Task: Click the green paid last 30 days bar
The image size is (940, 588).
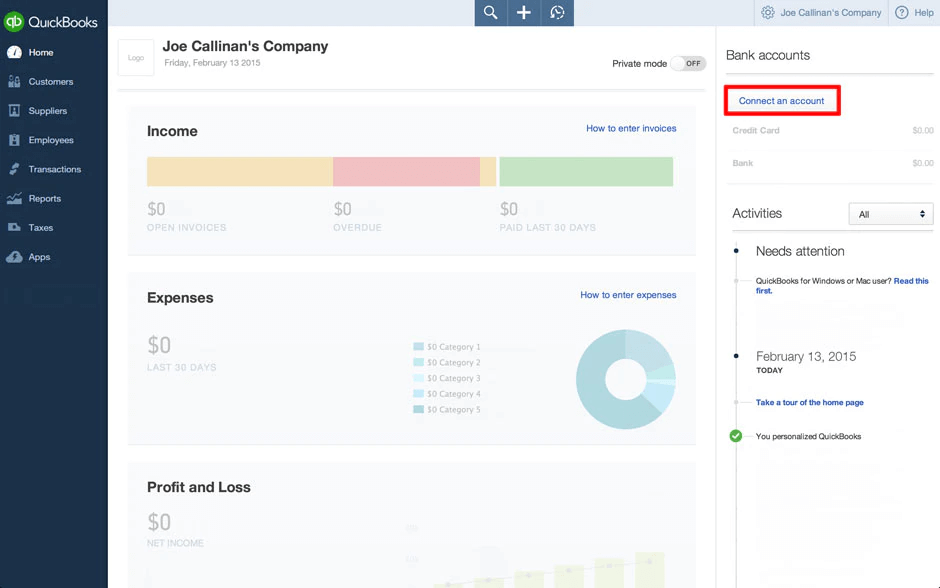Action: coord(586,171)
